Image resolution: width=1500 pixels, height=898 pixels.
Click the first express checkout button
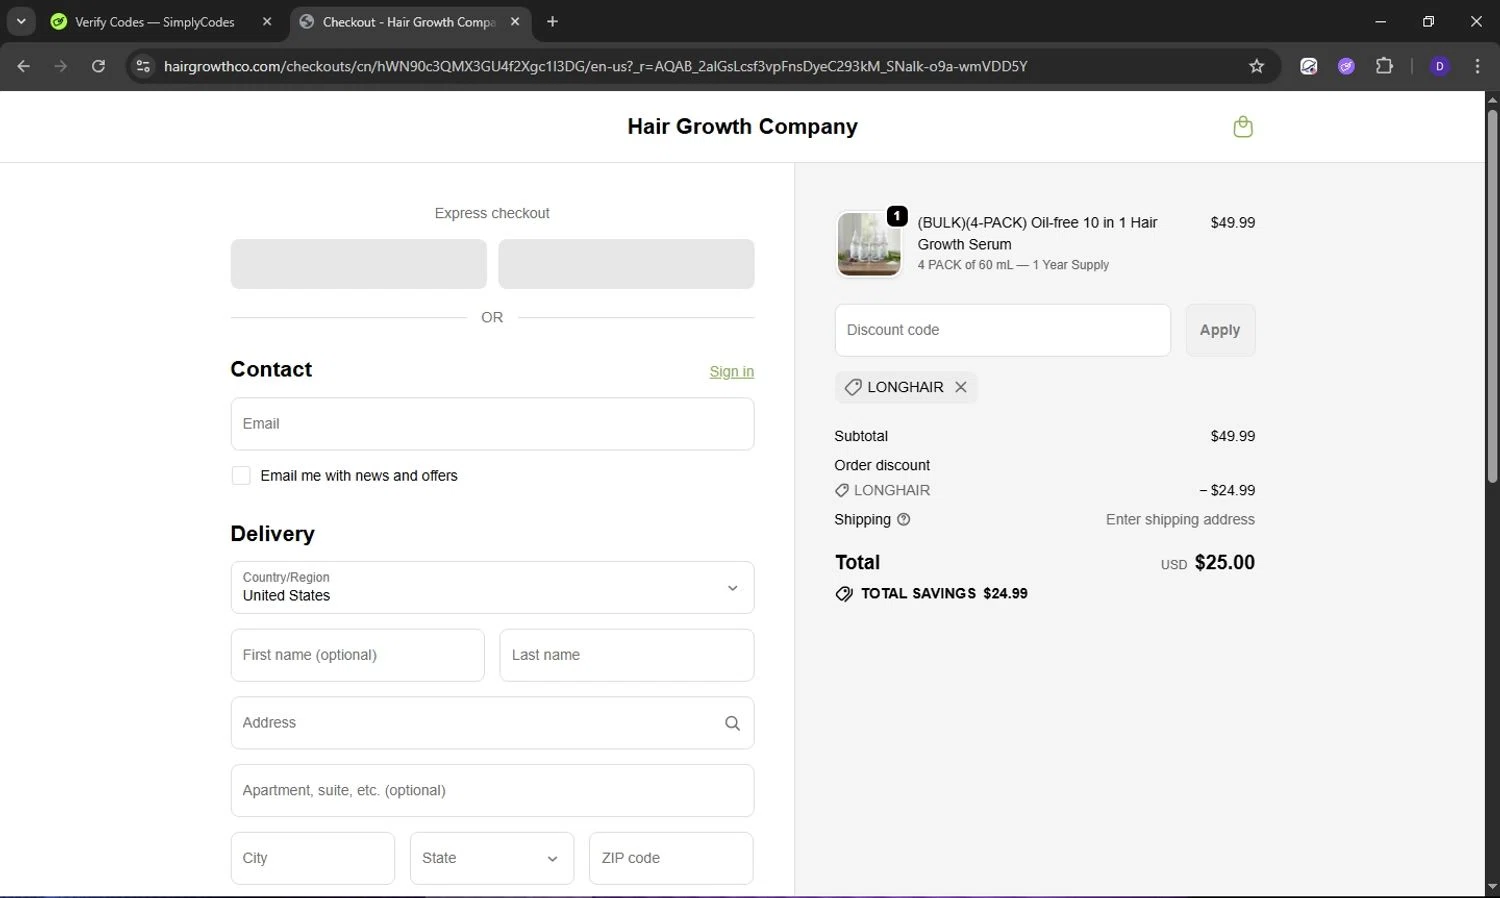coord(358,264)
